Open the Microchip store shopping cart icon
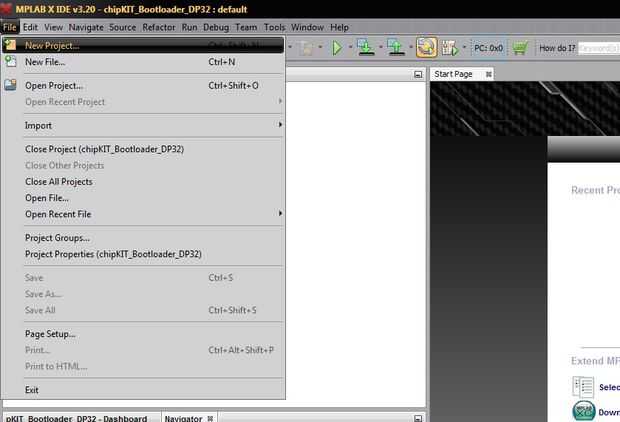Viewport: 620px width, 422px height. 520,48
